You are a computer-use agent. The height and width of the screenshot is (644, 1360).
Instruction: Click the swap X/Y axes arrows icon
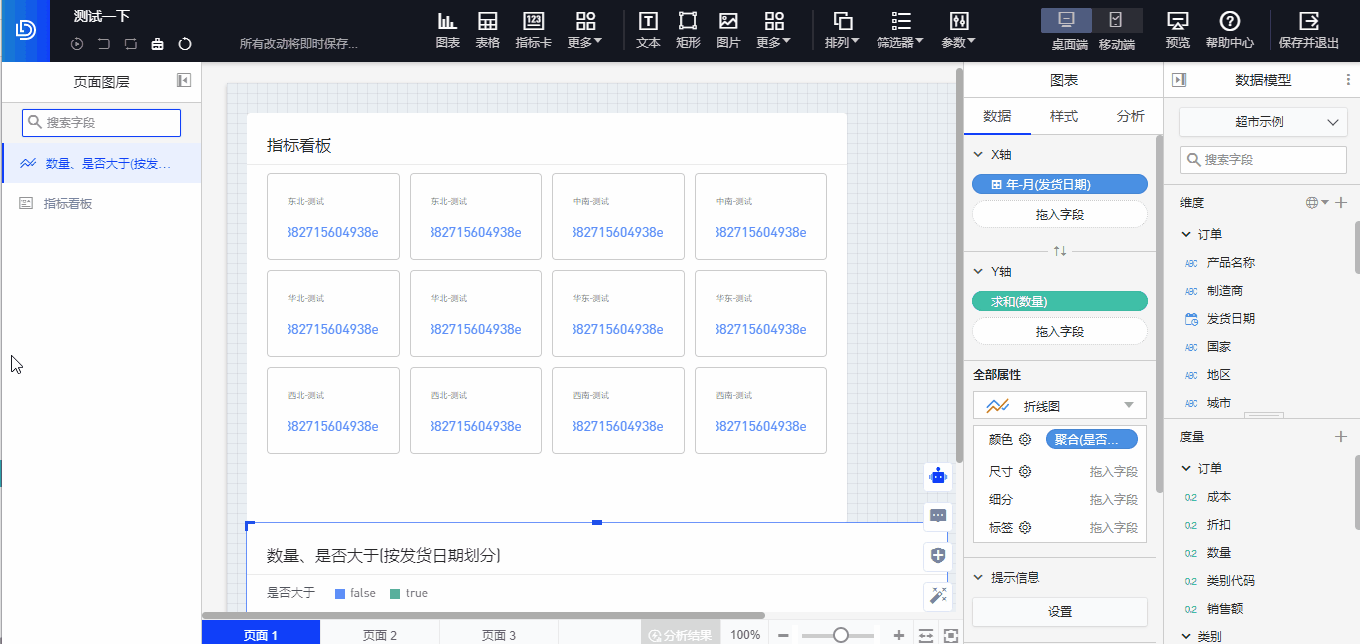[1060, 251]
